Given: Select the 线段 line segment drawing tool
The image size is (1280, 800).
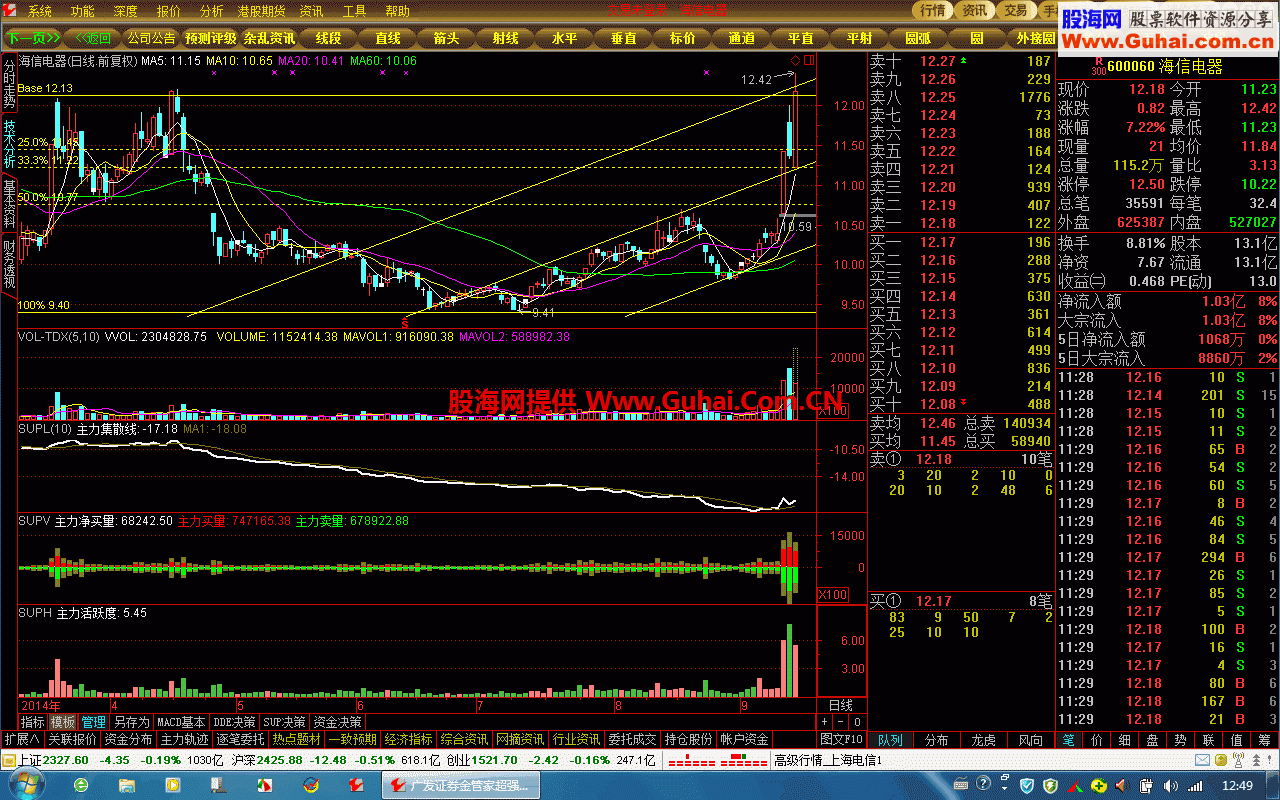Looking at the screenshot, I should (x=329, y=38).
